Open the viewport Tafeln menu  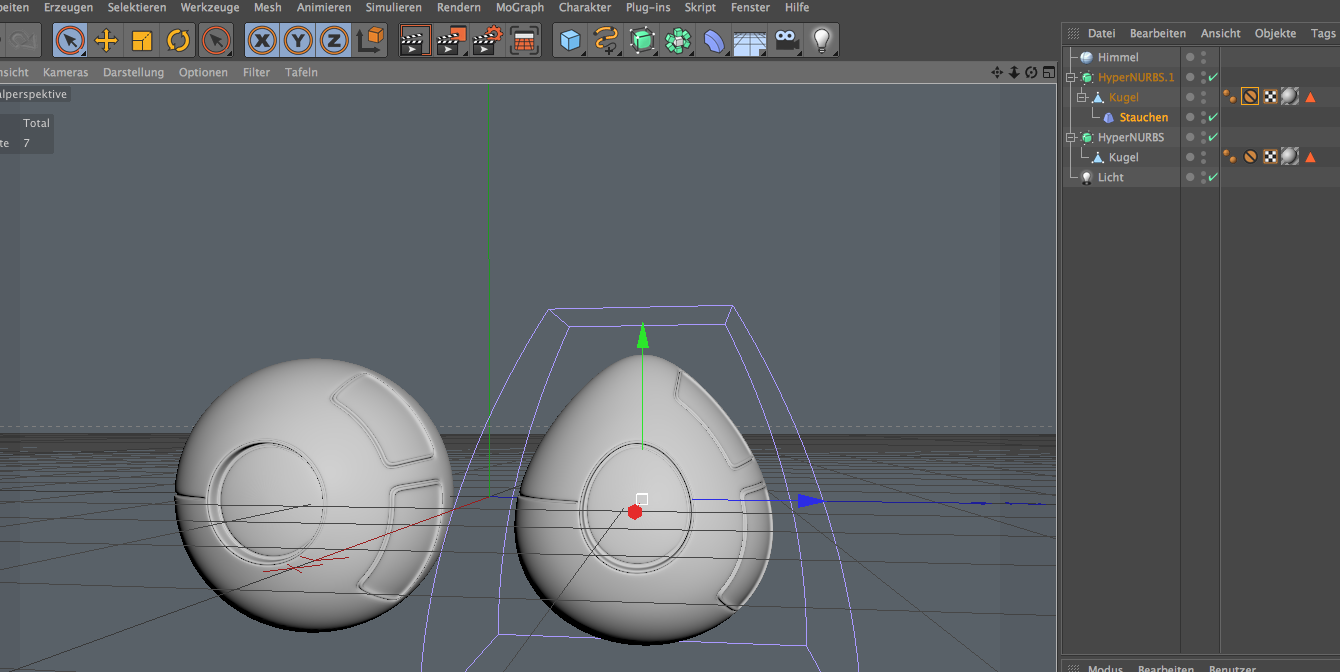(301, 72)
